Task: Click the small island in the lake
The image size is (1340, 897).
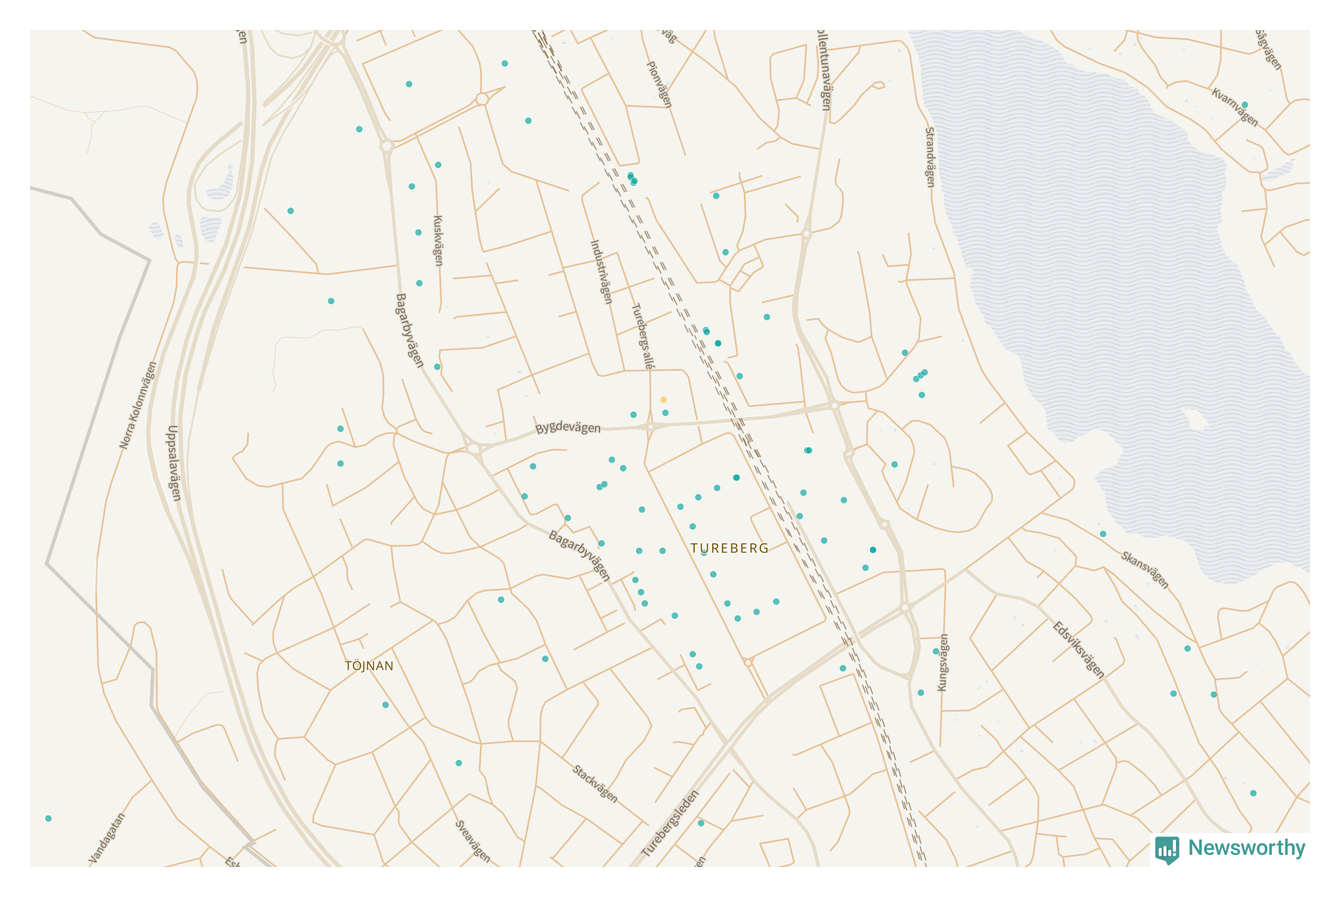Action: point(1193,416)
